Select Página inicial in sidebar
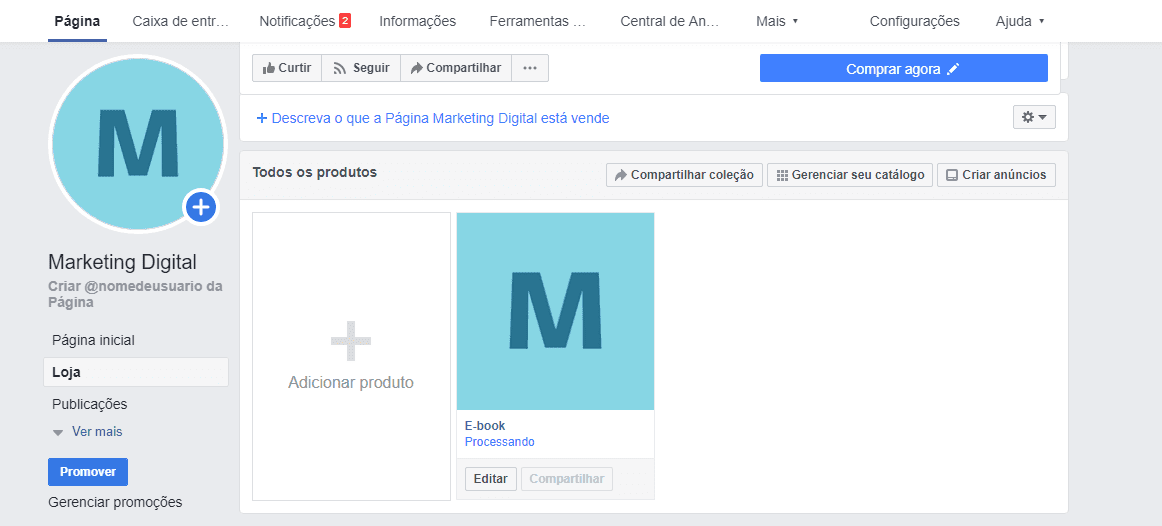1162x526 pixels. tap(93, 340)
